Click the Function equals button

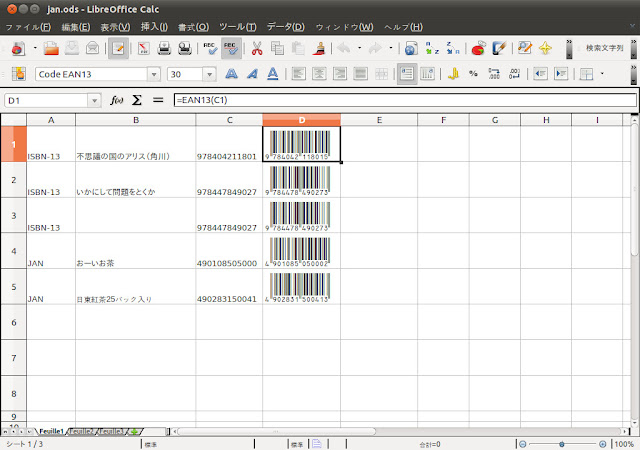158,100
